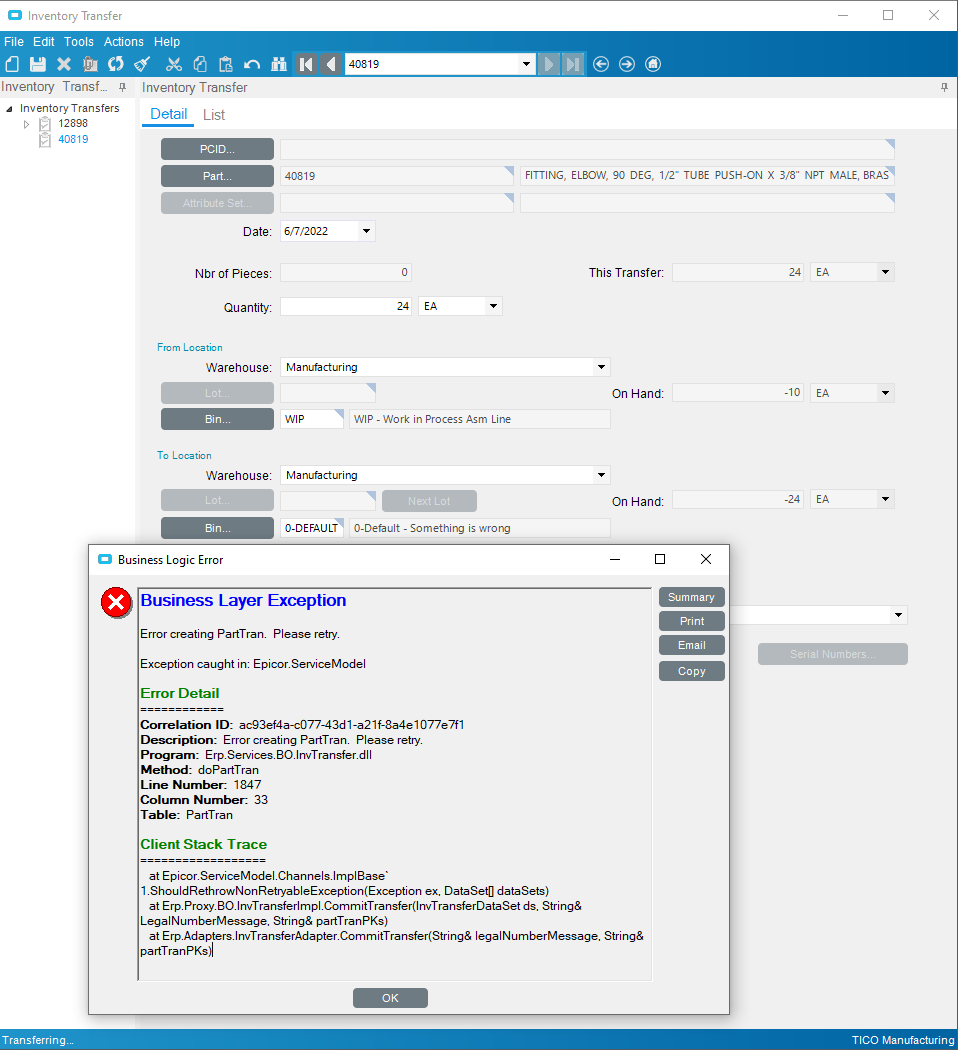Clear the form with the broom icon
This screenshot has width=958, height=1050.
[142, 64]
